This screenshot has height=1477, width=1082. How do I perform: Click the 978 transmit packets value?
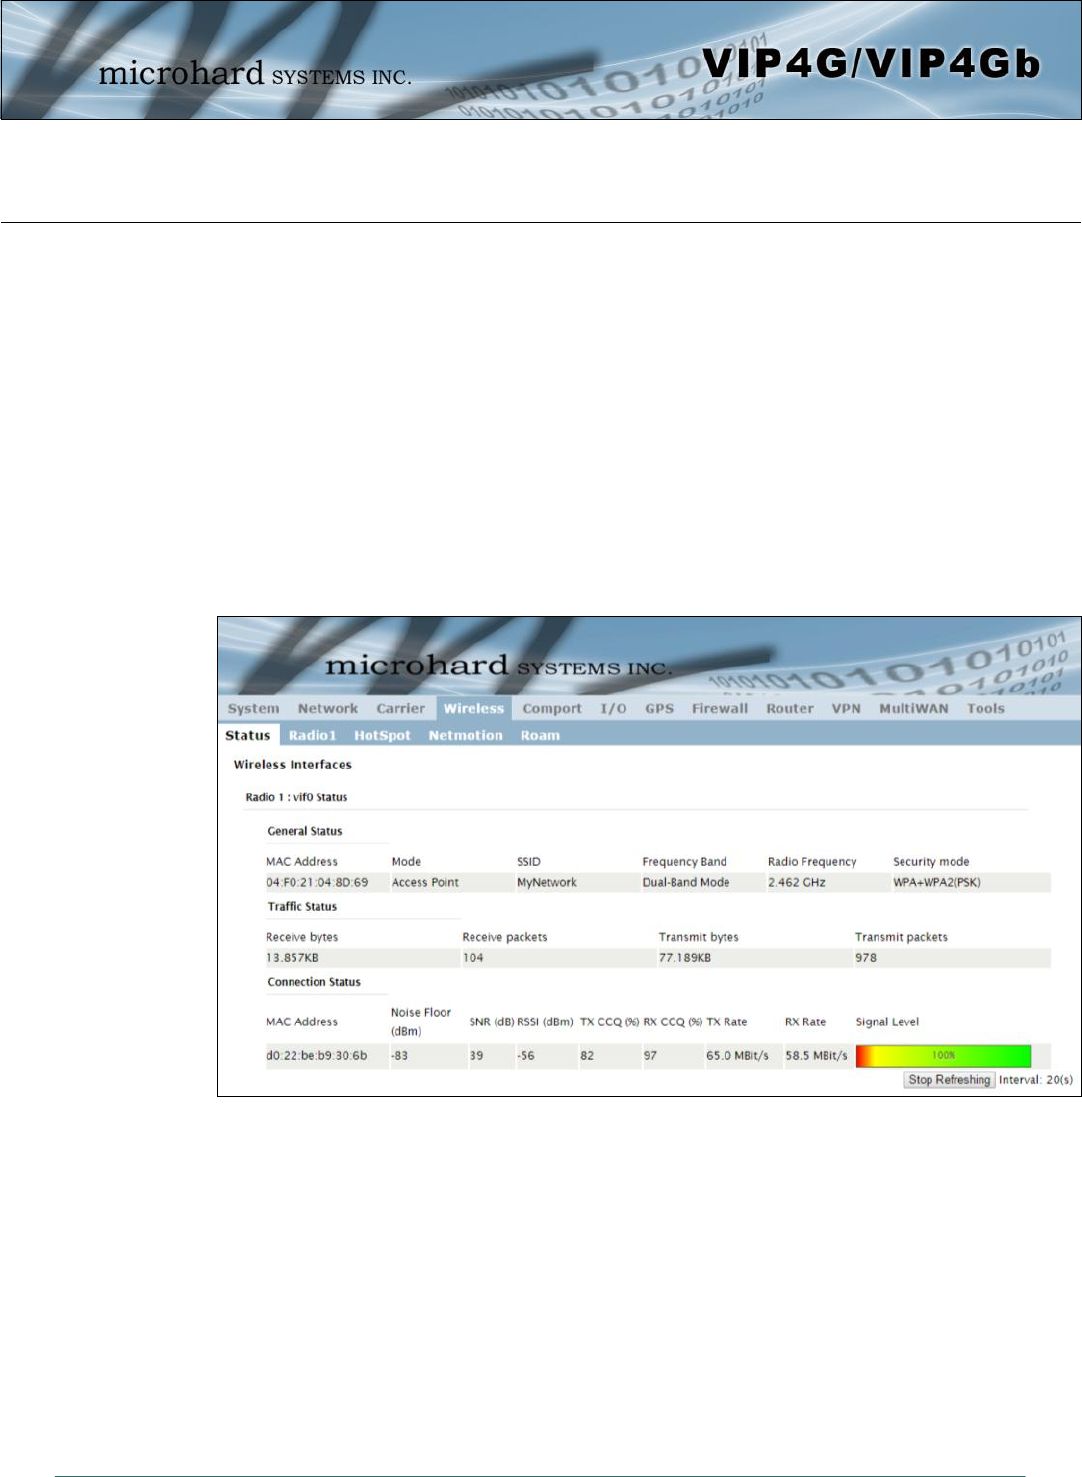point(866,958)
